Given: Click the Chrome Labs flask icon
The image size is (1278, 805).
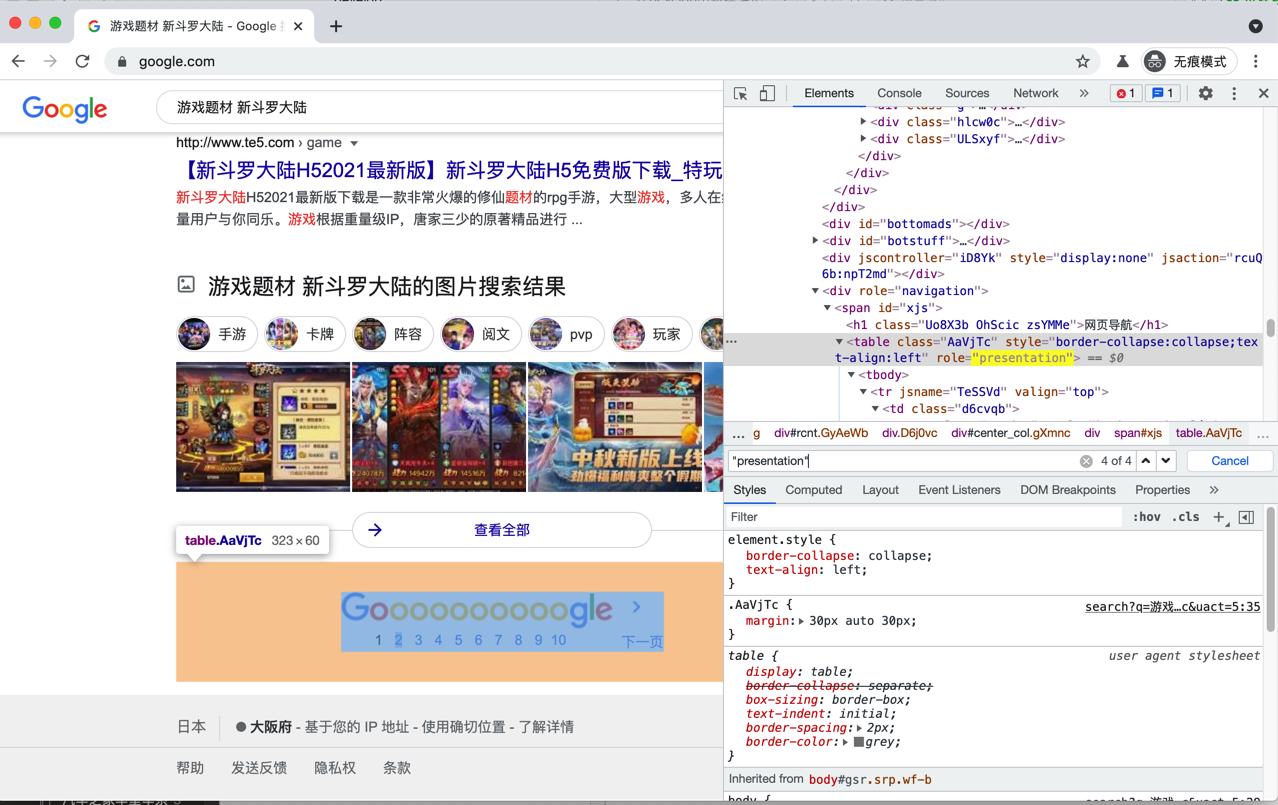Looking at the screenshot, I should (x=1122, y=61).
